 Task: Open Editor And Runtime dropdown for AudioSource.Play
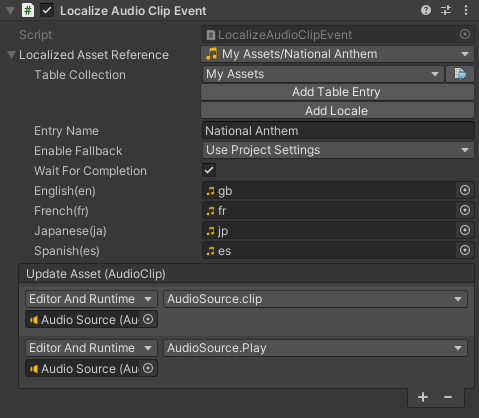(x=91, y=348)
